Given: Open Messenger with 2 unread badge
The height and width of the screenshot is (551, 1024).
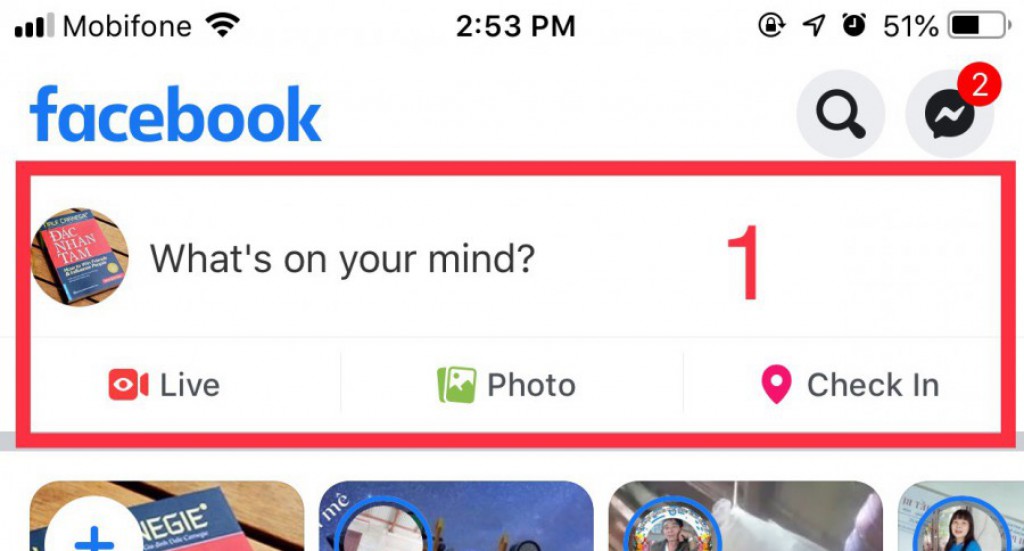Looking at the screenshot, I should [950, 114].
